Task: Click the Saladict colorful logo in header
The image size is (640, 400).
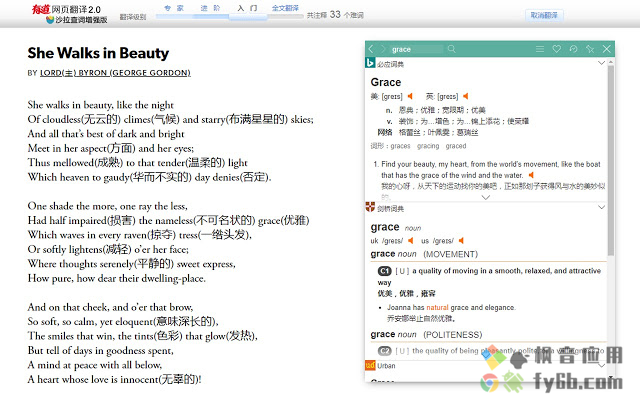Action: pos(50,20)
